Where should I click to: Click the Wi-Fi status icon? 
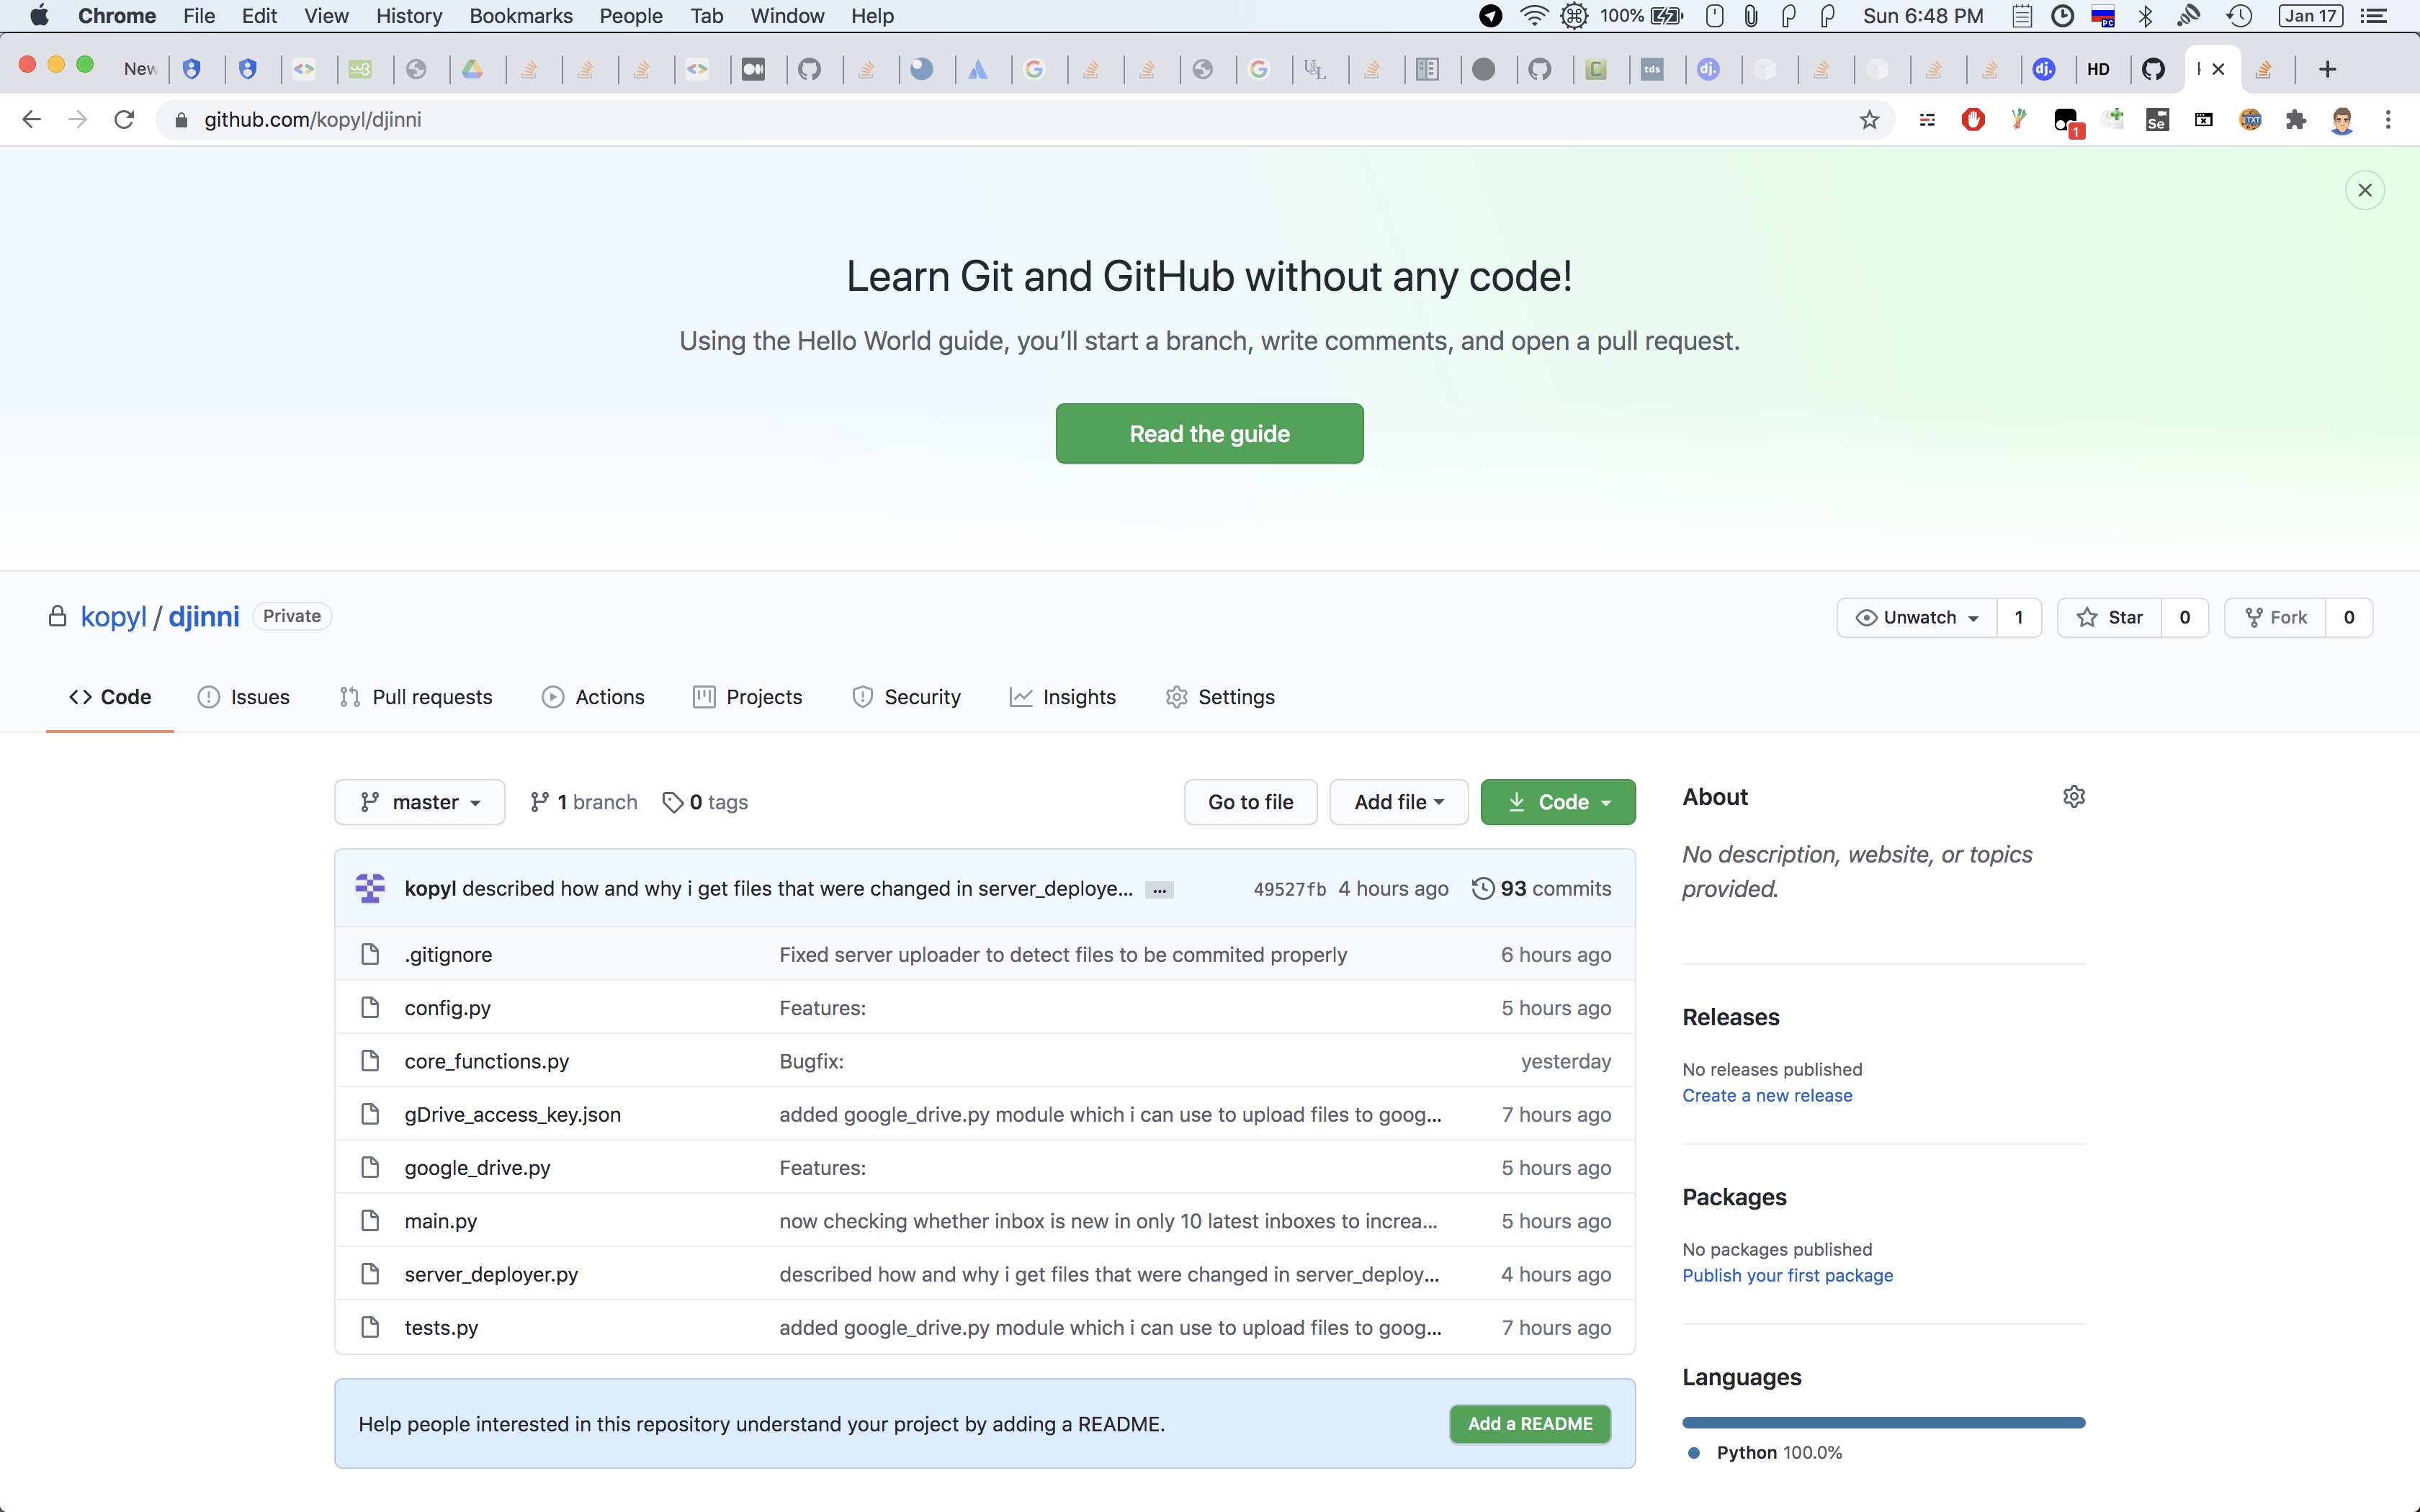(1533, 16)
